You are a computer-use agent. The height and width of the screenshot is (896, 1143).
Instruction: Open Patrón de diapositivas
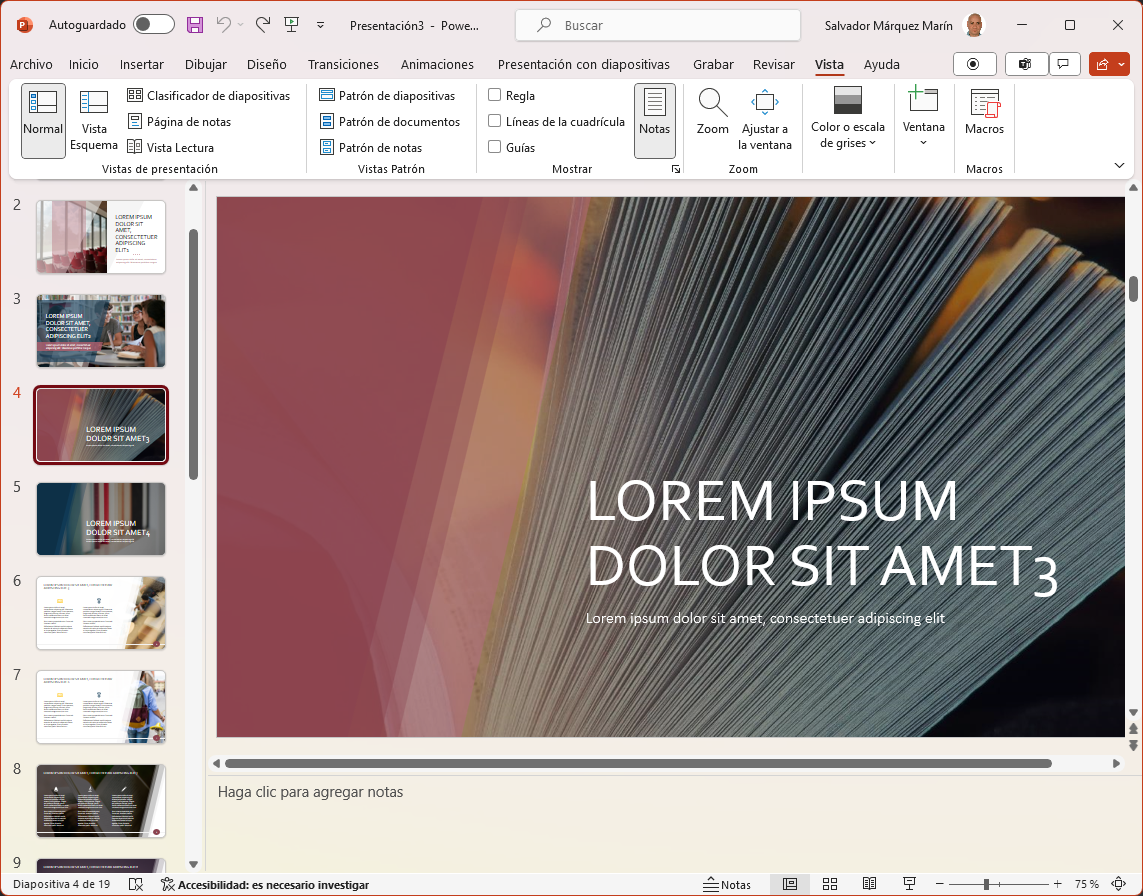click(387, 96)
